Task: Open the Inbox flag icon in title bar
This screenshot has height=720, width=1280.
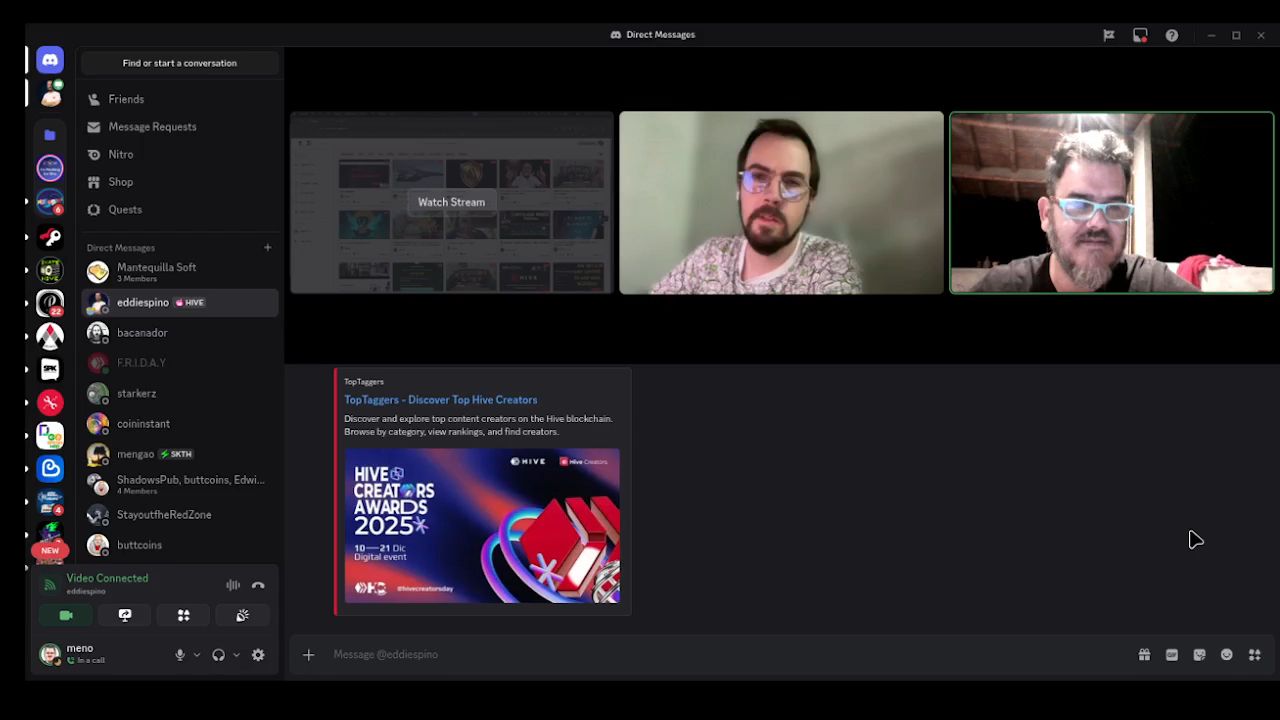Action: point(1108,35)
